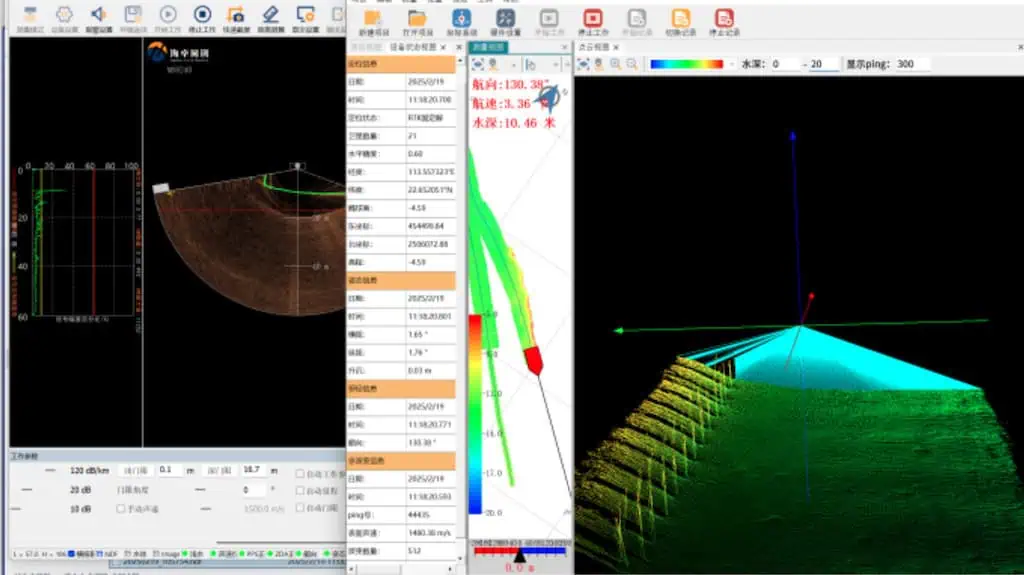
Task: Click the speaker sound settings icon
Action: [x=98, y=15]
